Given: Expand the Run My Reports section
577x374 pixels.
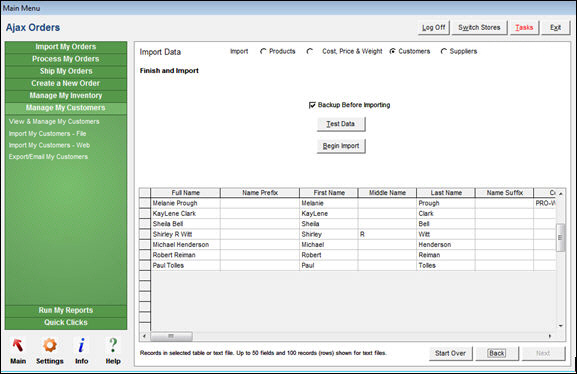Looking at the screenshot, I should [x=66, y=310].
